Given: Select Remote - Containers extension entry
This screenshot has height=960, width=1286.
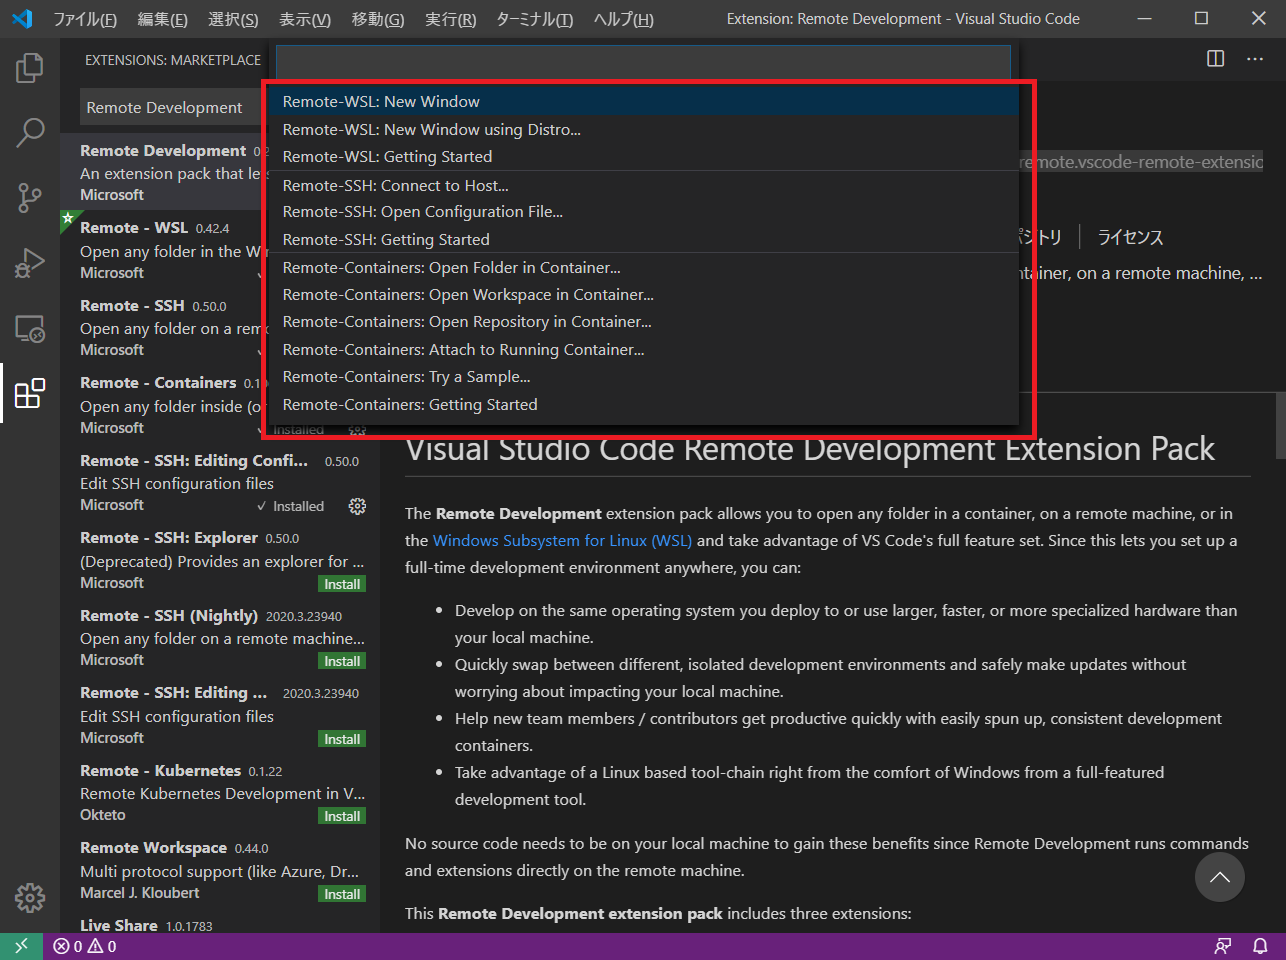Looking at the screenshot, I should (165, 405).
